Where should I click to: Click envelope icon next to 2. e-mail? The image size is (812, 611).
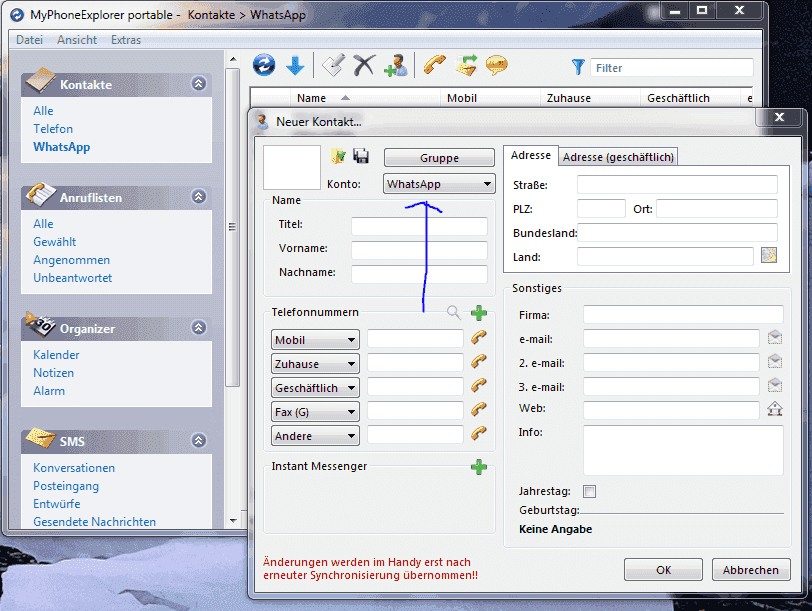pyautogui.click(x=775, y=361)
